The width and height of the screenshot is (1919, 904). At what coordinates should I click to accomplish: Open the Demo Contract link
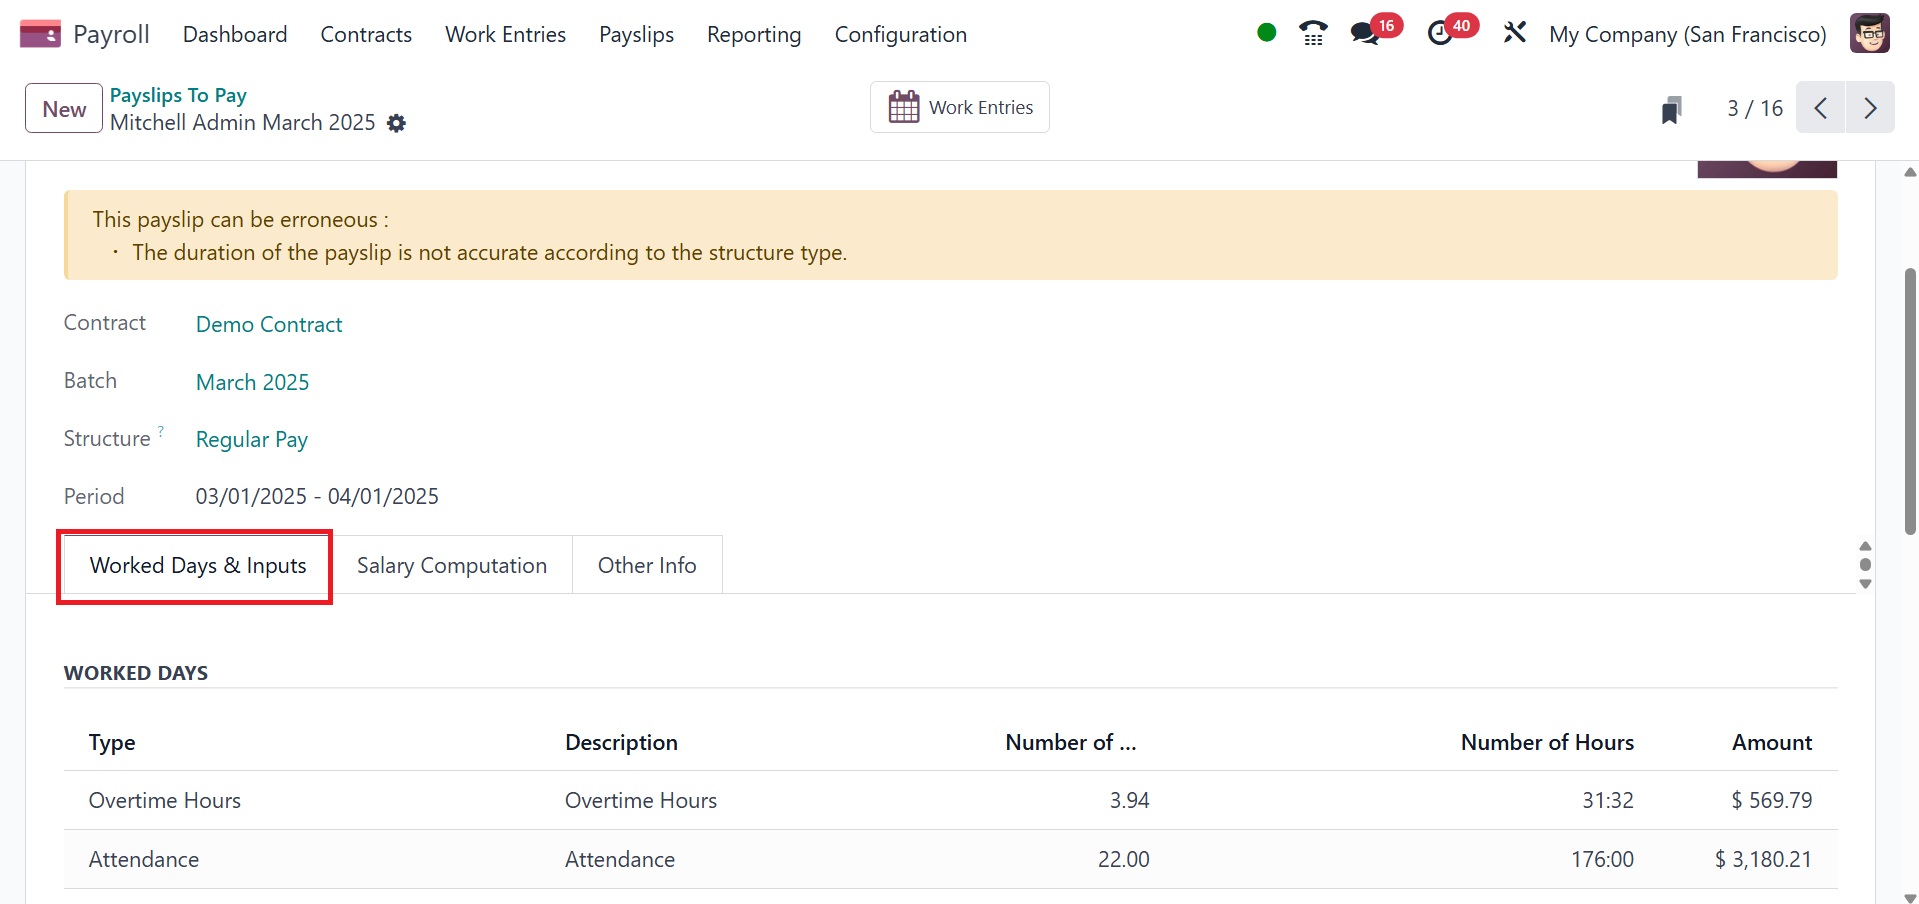point(269,324)
